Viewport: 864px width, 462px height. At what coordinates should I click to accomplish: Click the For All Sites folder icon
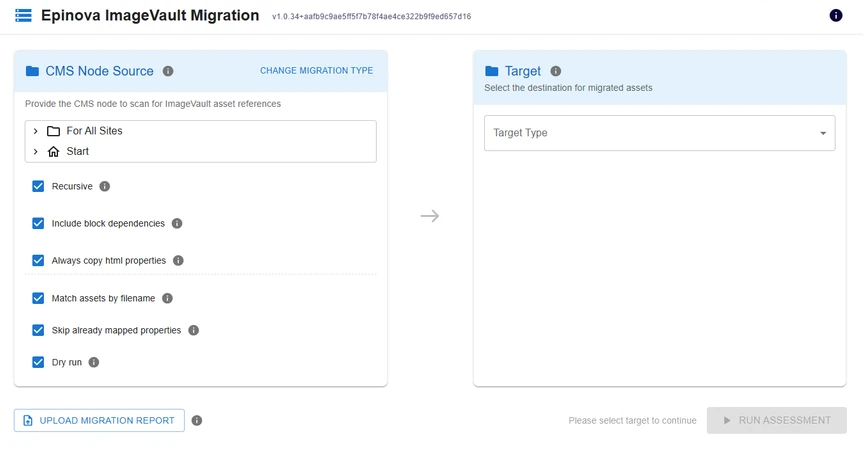[x=53, y=131]
